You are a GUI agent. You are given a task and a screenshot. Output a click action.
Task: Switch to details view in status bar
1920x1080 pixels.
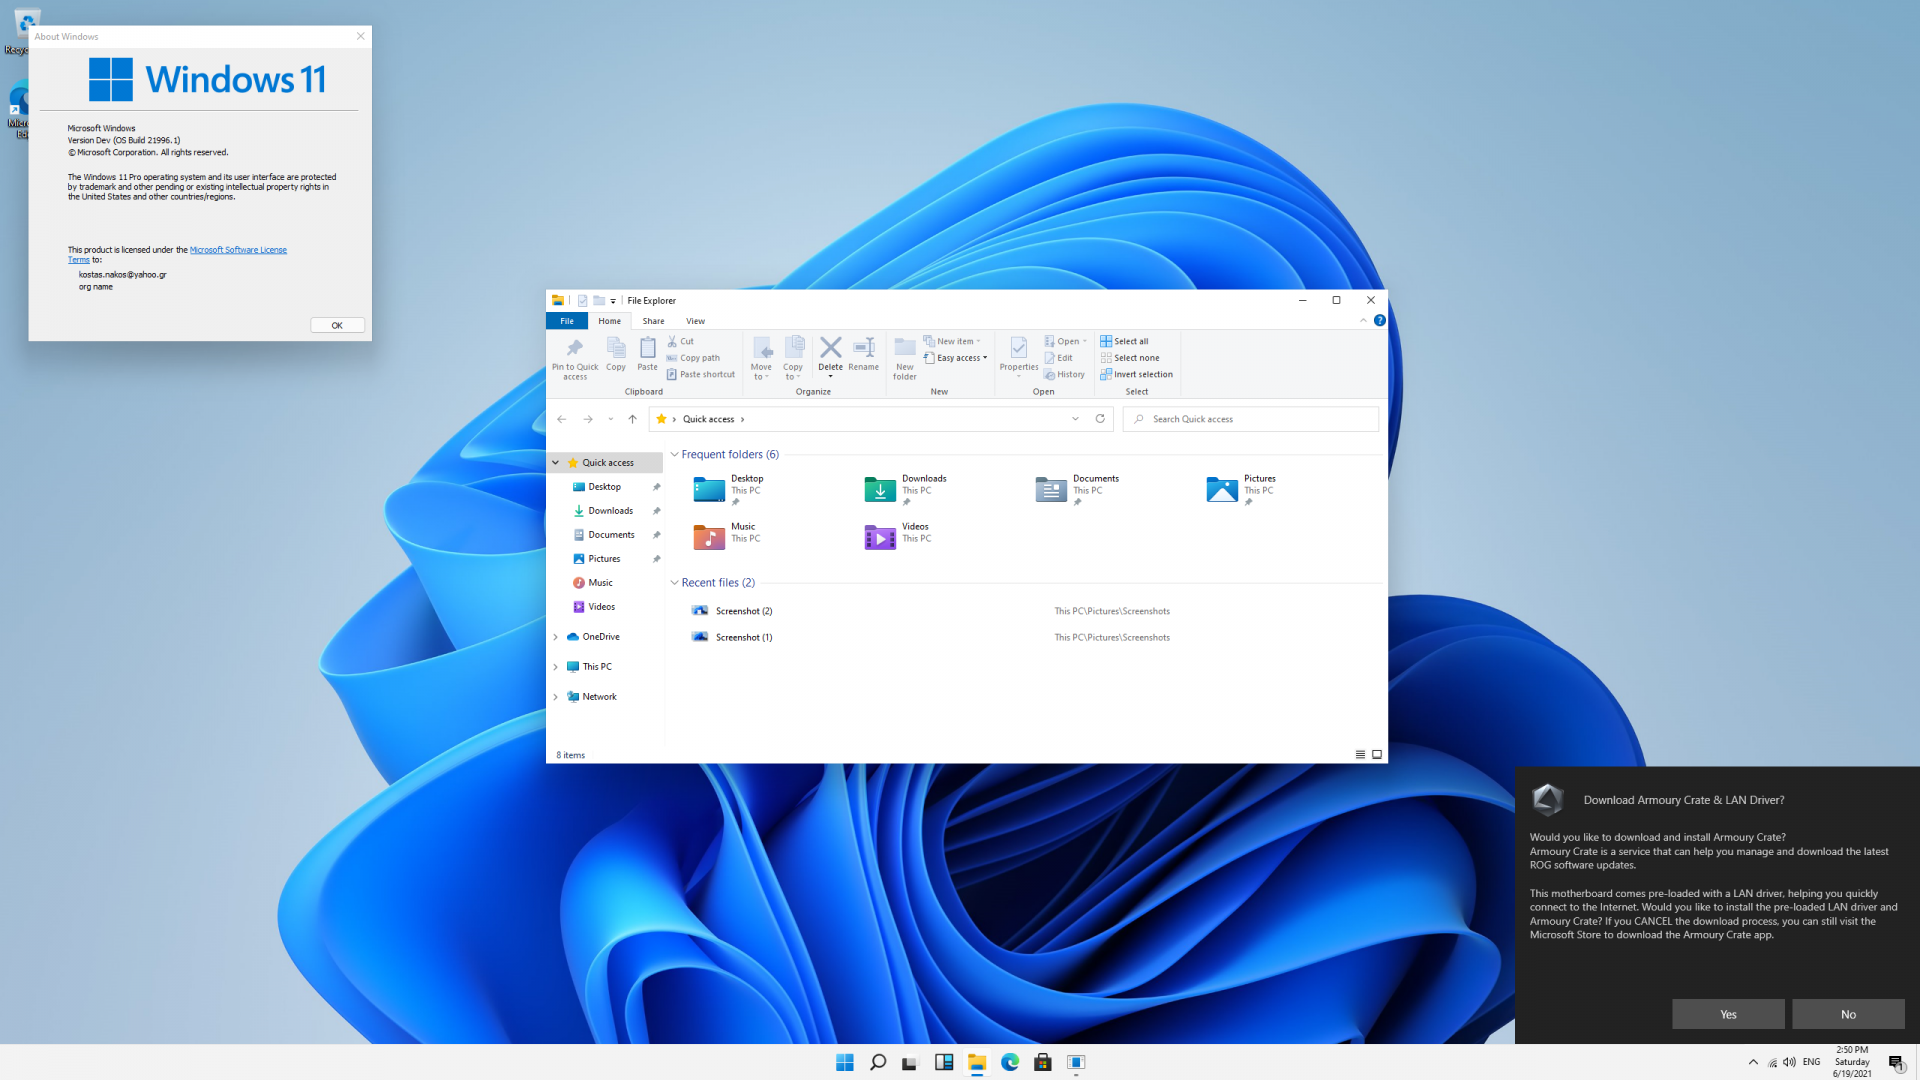pos(1360,755)
